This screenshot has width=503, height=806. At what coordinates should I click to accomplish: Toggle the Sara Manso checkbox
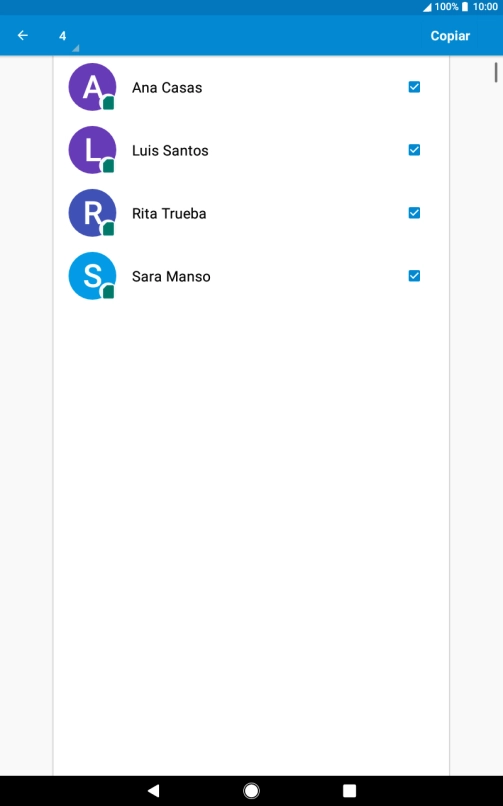414,276
